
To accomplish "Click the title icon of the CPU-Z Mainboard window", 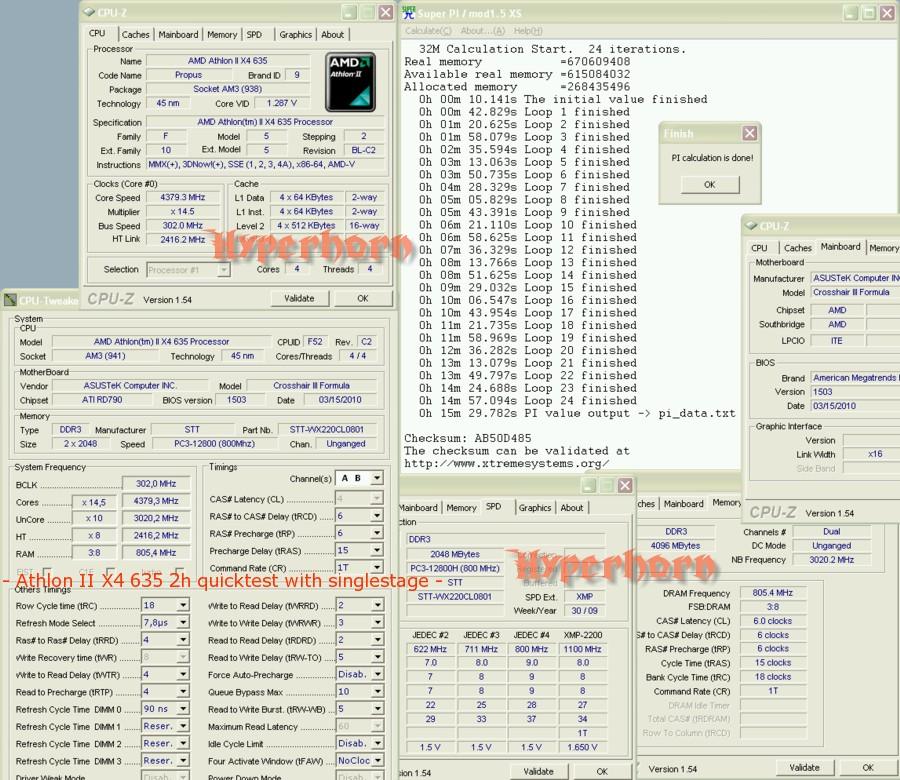I will click(751, 226).
